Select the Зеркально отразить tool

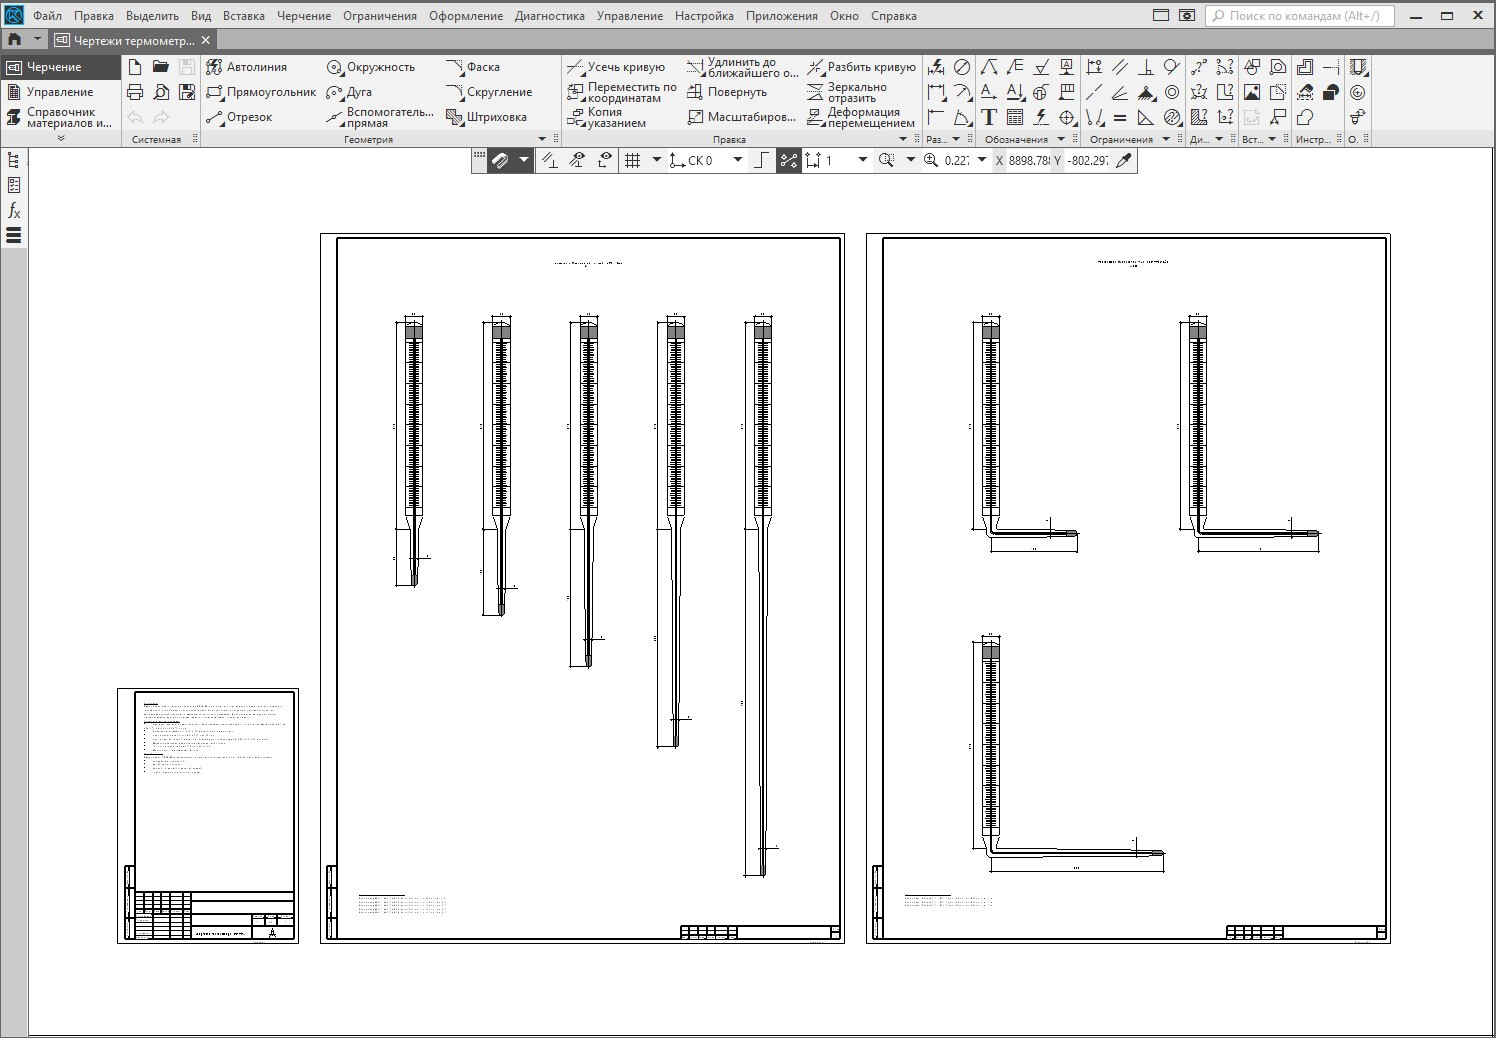(860, 92)
